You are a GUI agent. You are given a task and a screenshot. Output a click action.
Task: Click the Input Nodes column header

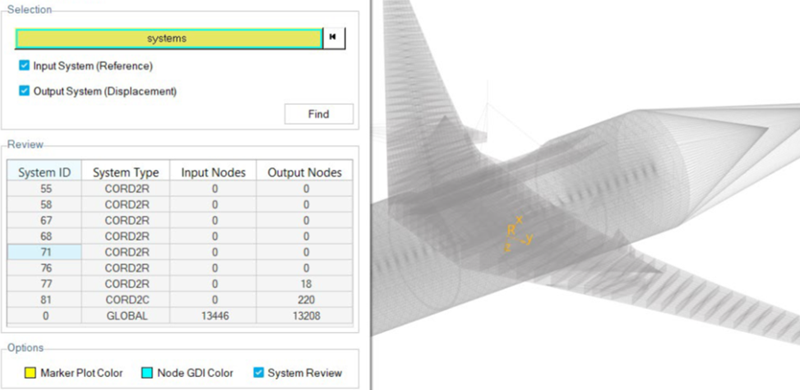(213, 173)
